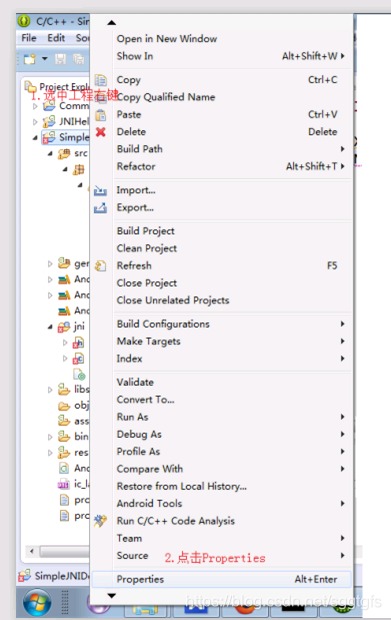Open the Build Path submenu
Viewport: 391px width, 620px height.
point(222,149)
